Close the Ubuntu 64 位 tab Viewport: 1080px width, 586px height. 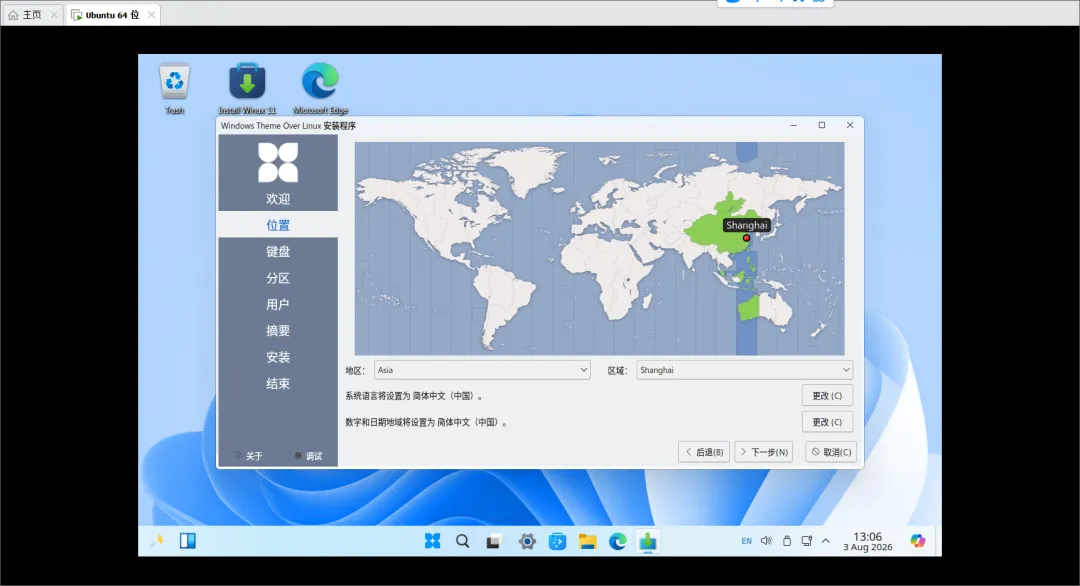(x=152, y=14)
